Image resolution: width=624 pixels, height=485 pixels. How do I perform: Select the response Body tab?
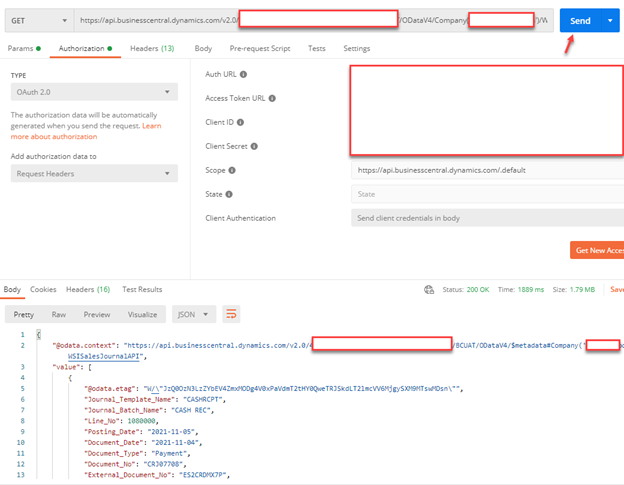coord(12,290)
